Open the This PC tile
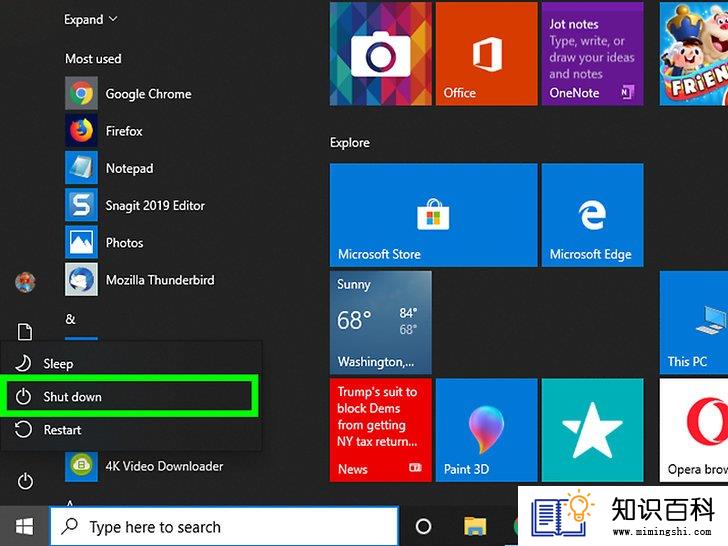Image resolution: width=728 pixels, height=546 pixels. click(694, 323)
